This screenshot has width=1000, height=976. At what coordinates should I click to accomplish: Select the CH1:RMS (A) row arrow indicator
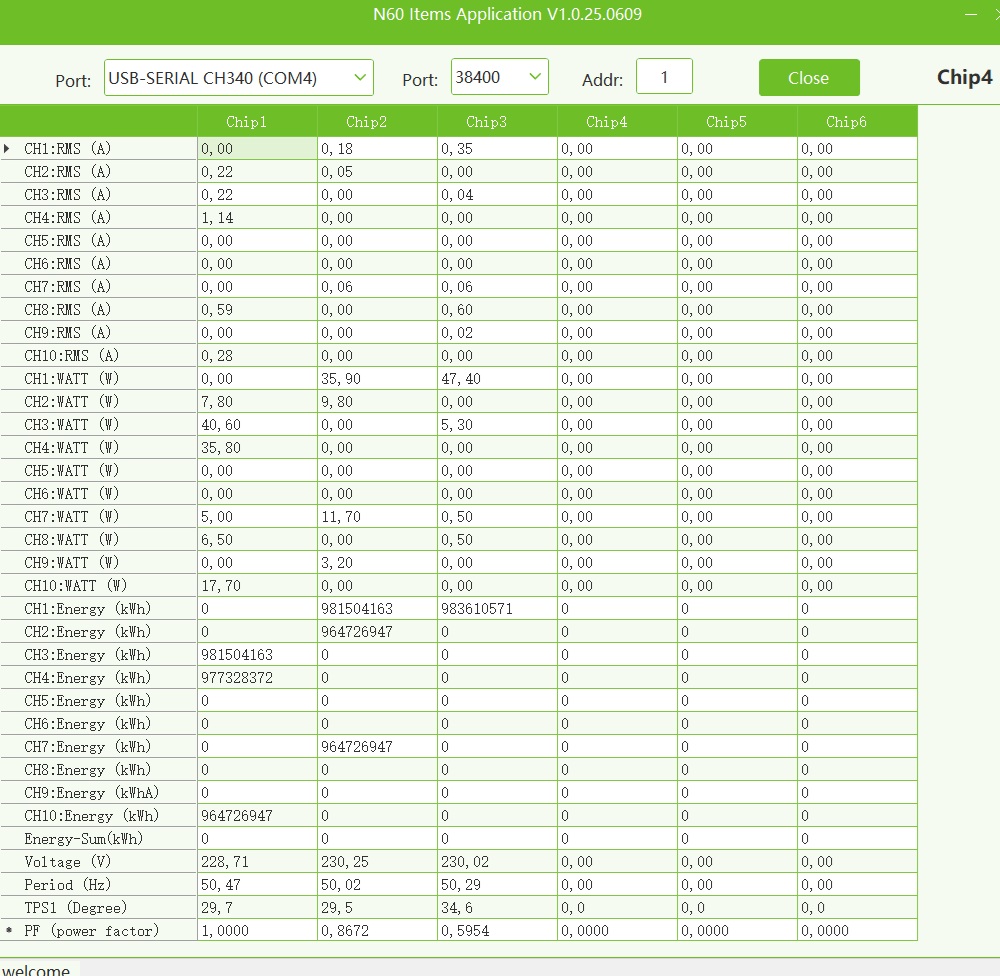point(8,149)
